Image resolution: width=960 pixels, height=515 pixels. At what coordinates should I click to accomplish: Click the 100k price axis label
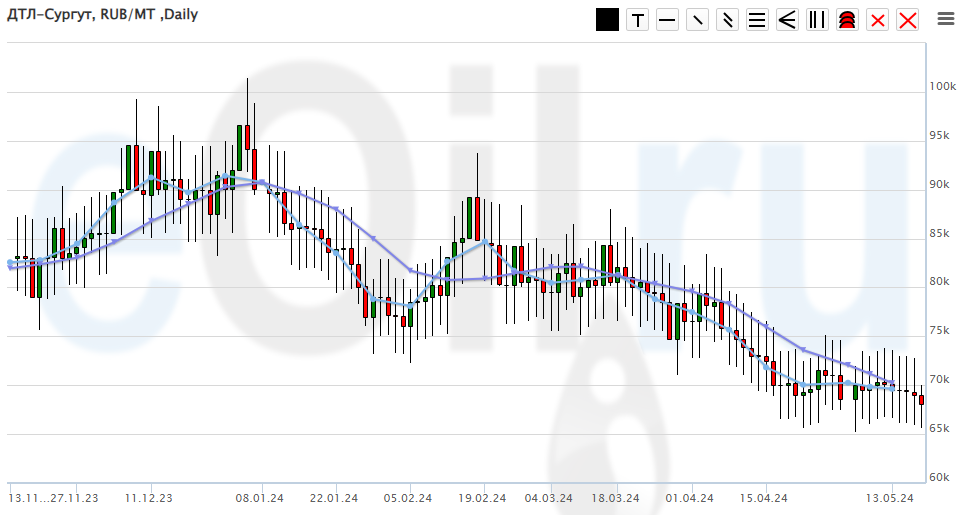[942, 87]
